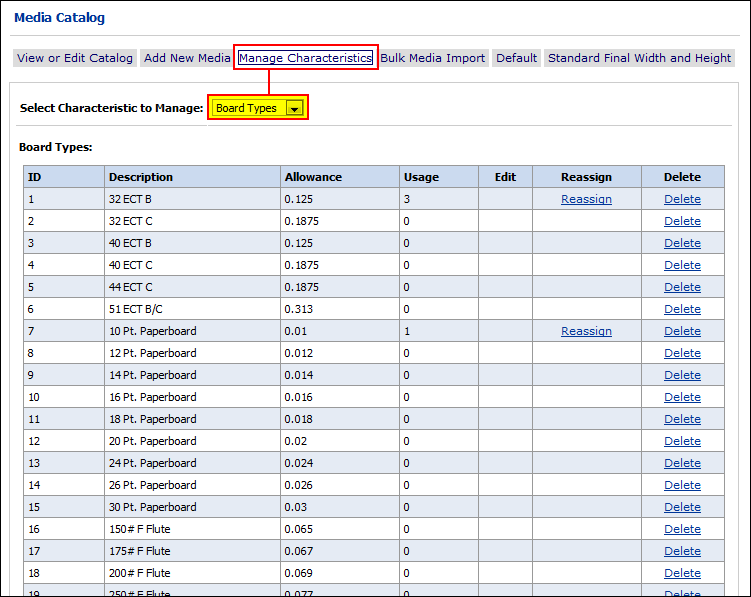Delete the 40 ECT B entry
The image size is (751, 597).
point(682,243)
